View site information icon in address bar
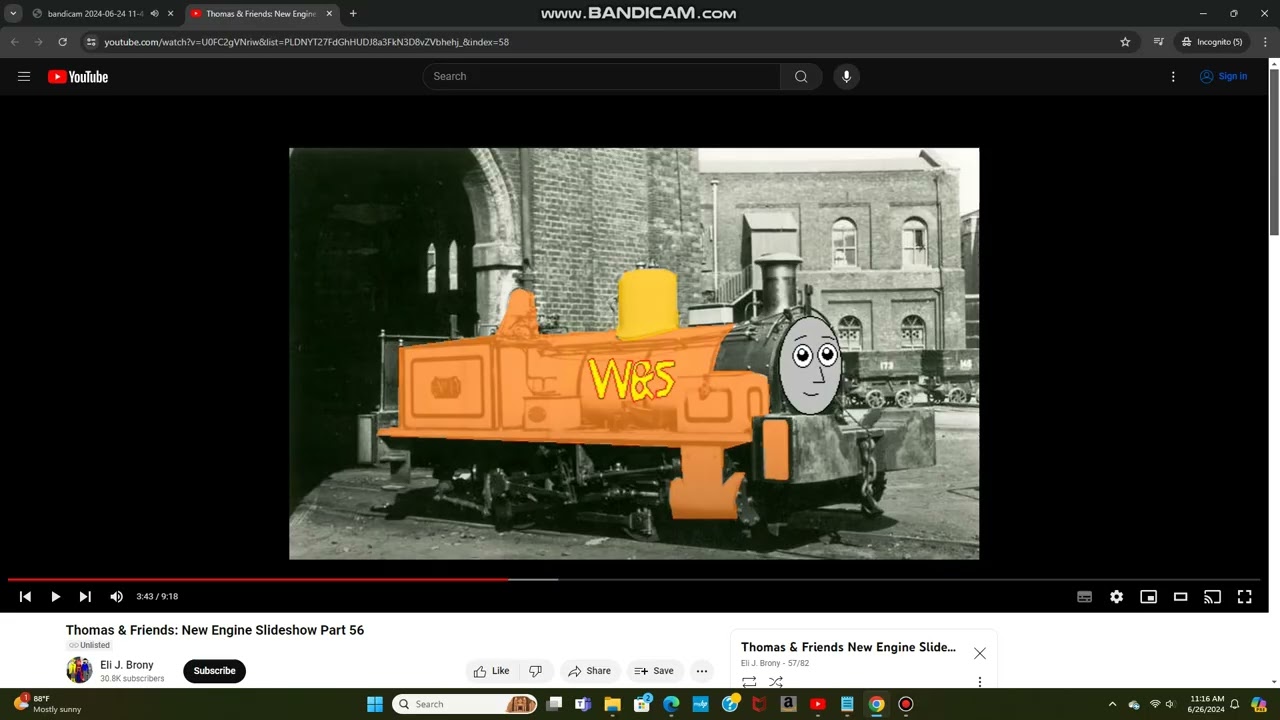 point(91,42)
